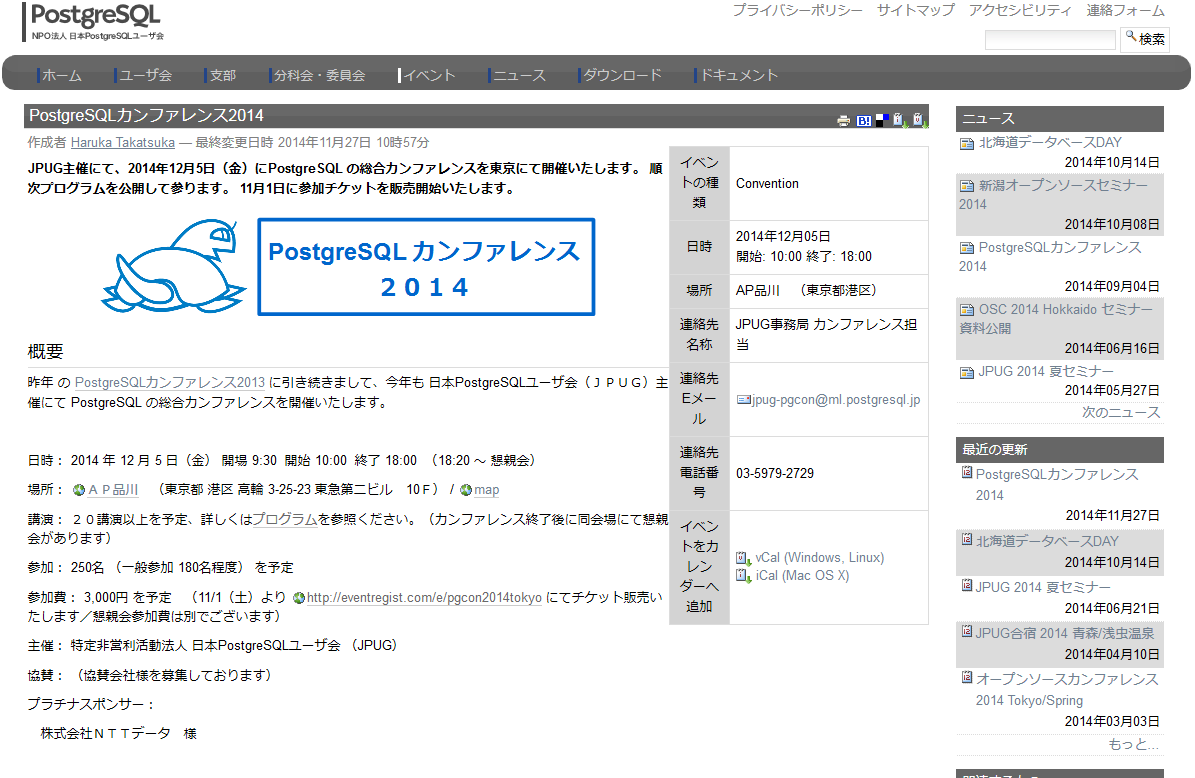1195x778 pixels.
Task: Click the 次のニュース link
Action: pos(1121,412)
